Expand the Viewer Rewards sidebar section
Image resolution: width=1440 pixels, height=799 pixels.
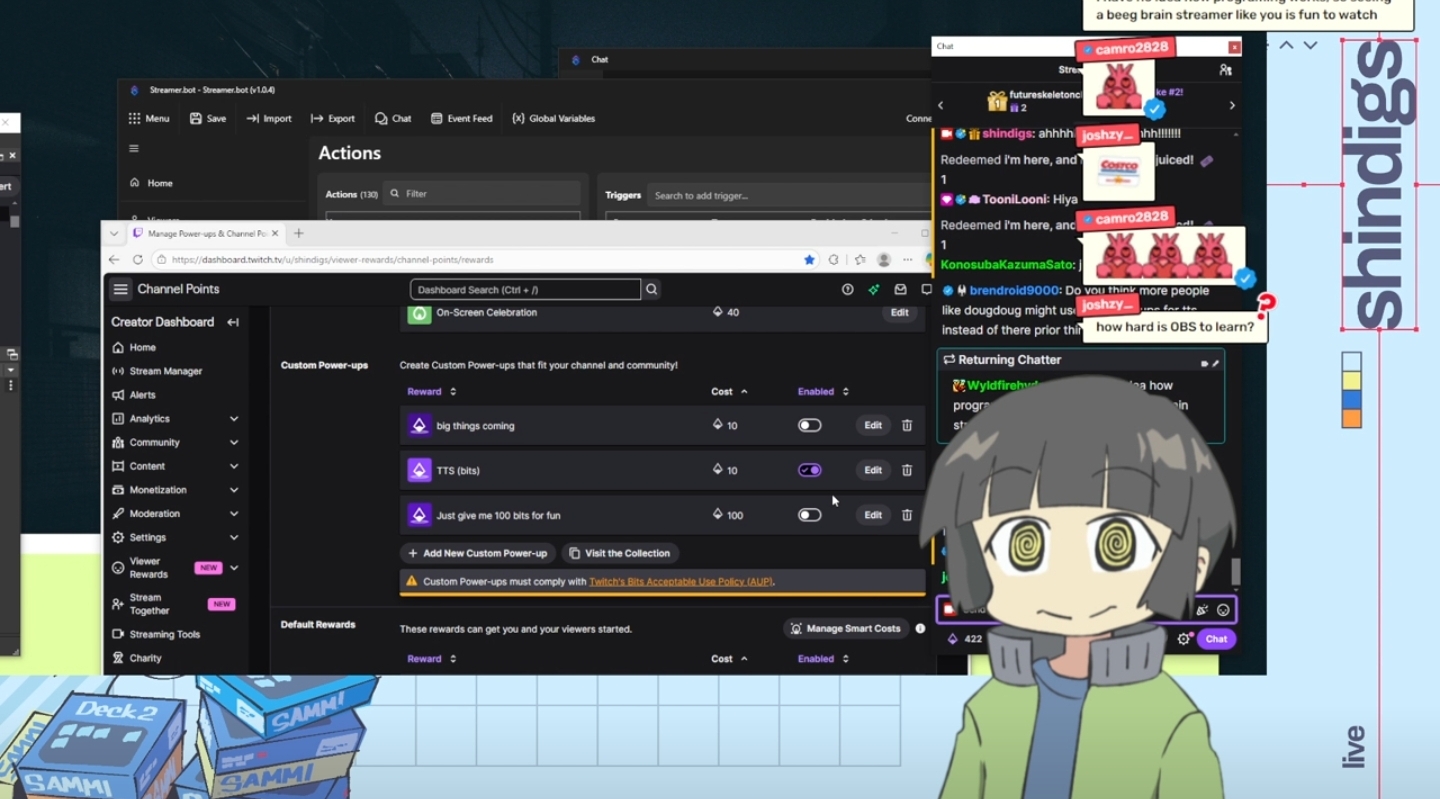(x=234, y=568)
